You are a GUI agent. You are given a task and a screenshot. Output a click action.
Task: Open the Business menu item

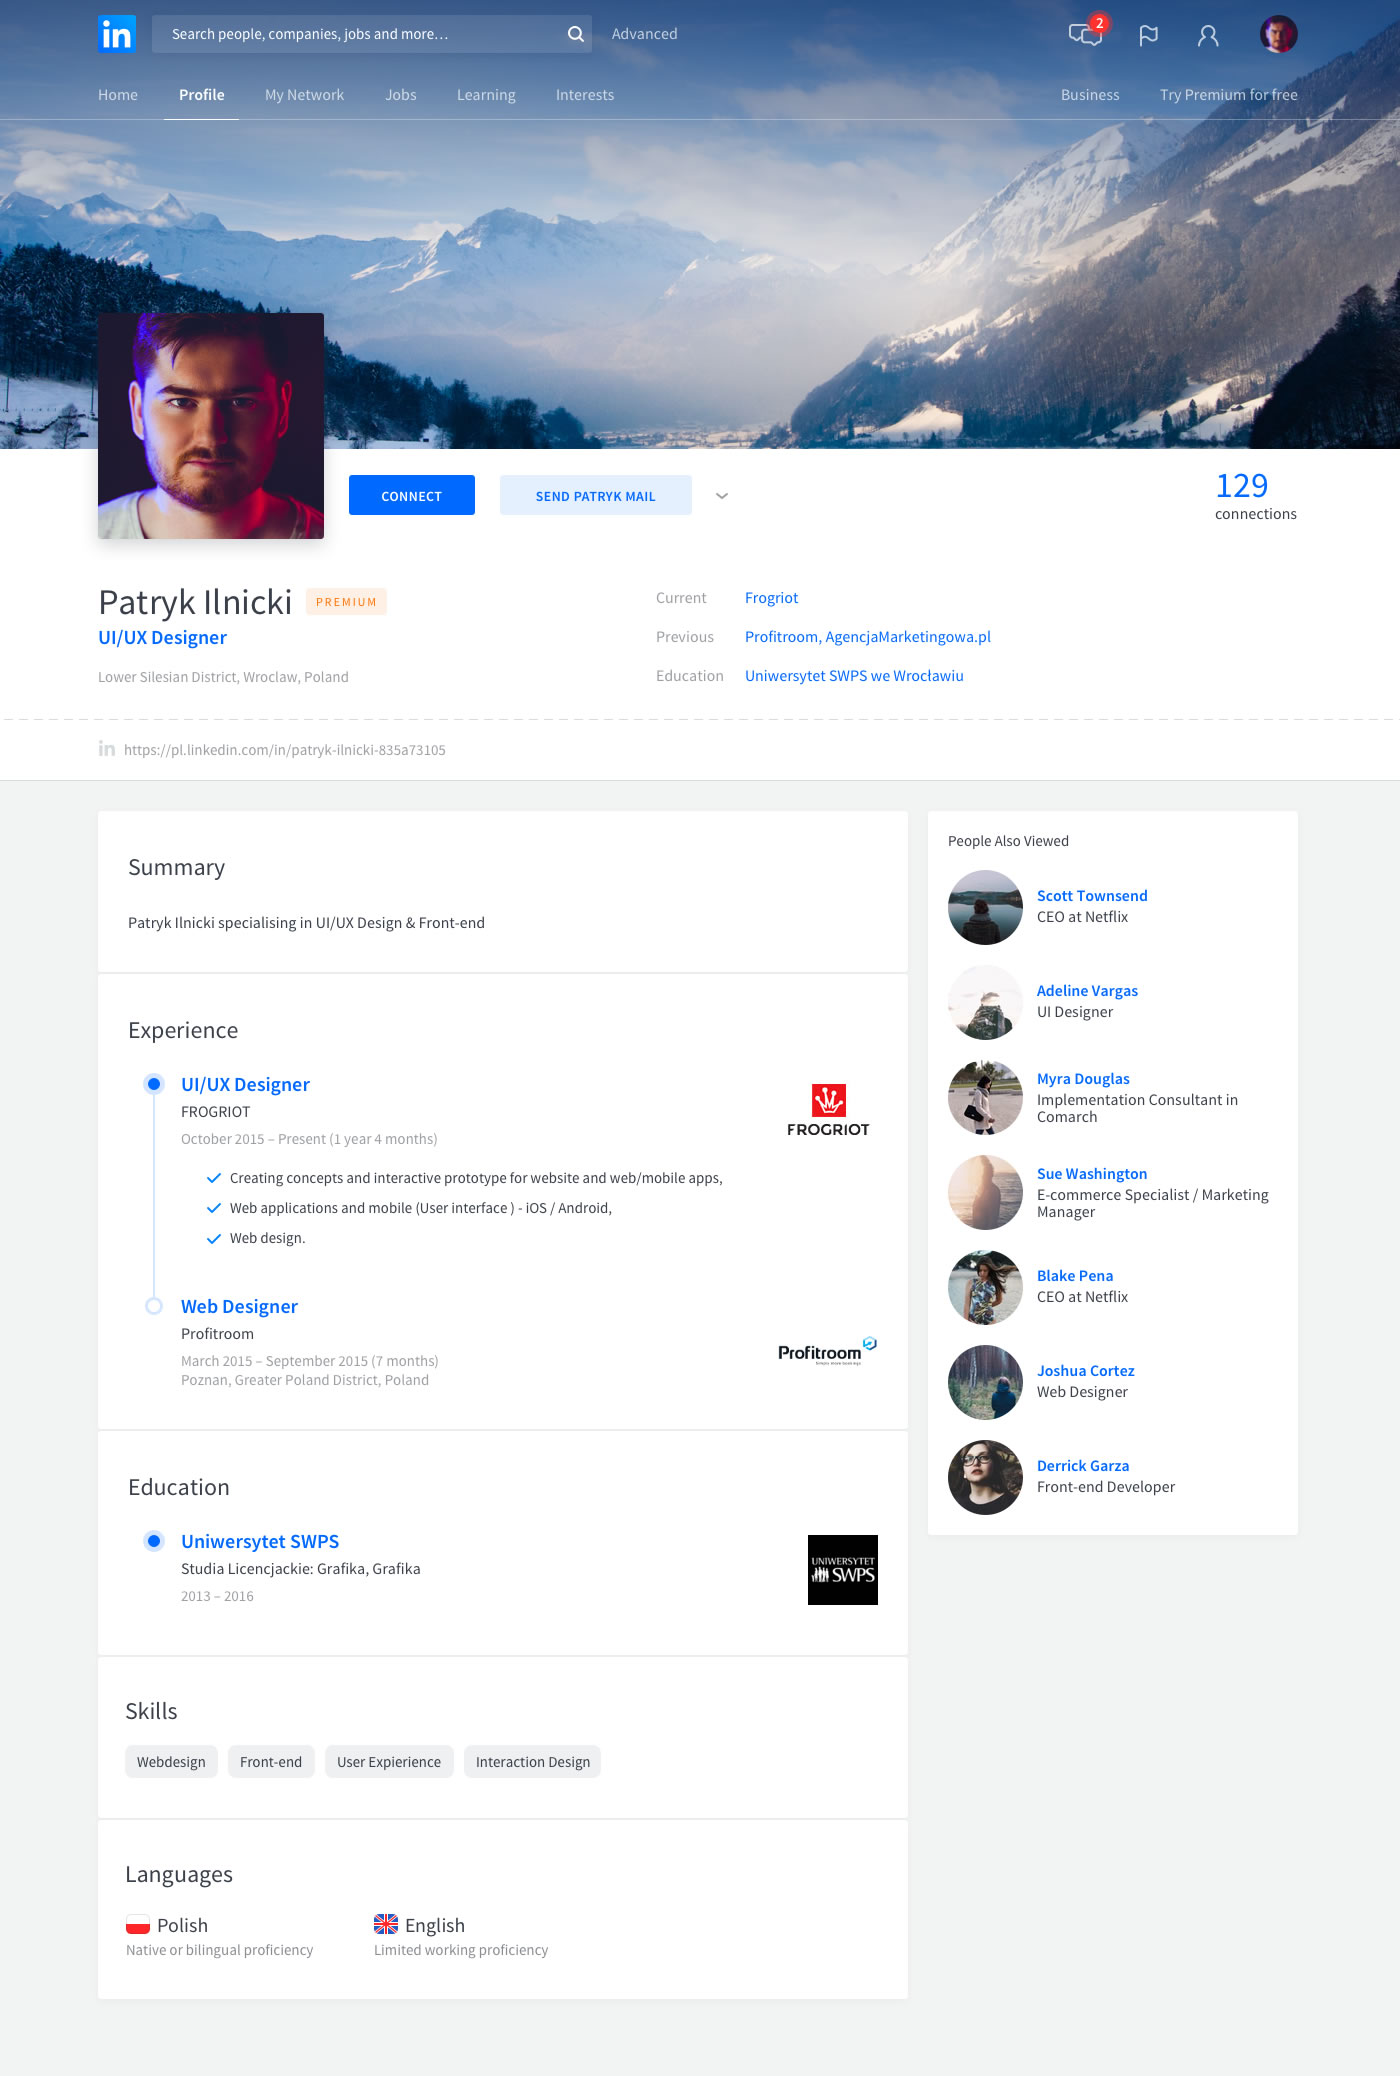pyautogui.click(x=1090, y=95)
